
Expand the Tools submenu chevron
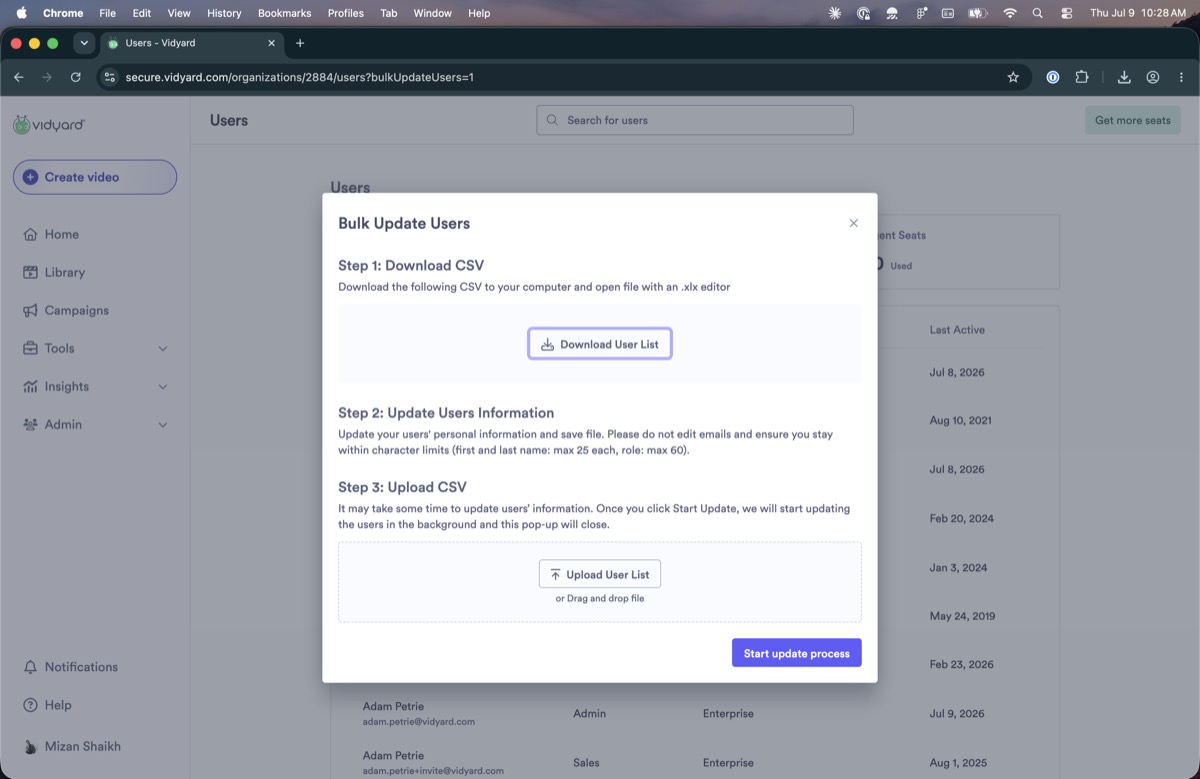tap(163, 348)
